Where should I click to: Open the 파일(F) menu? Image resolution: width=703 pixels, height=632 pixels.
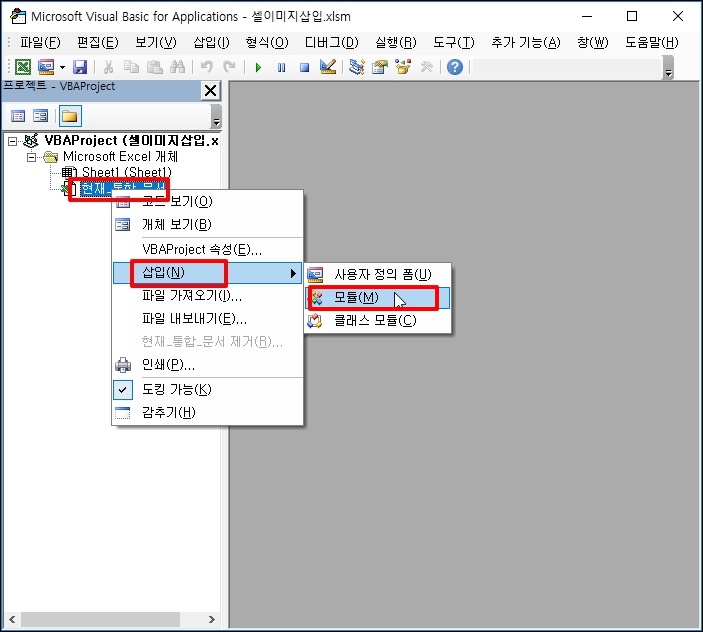point(40,43)
